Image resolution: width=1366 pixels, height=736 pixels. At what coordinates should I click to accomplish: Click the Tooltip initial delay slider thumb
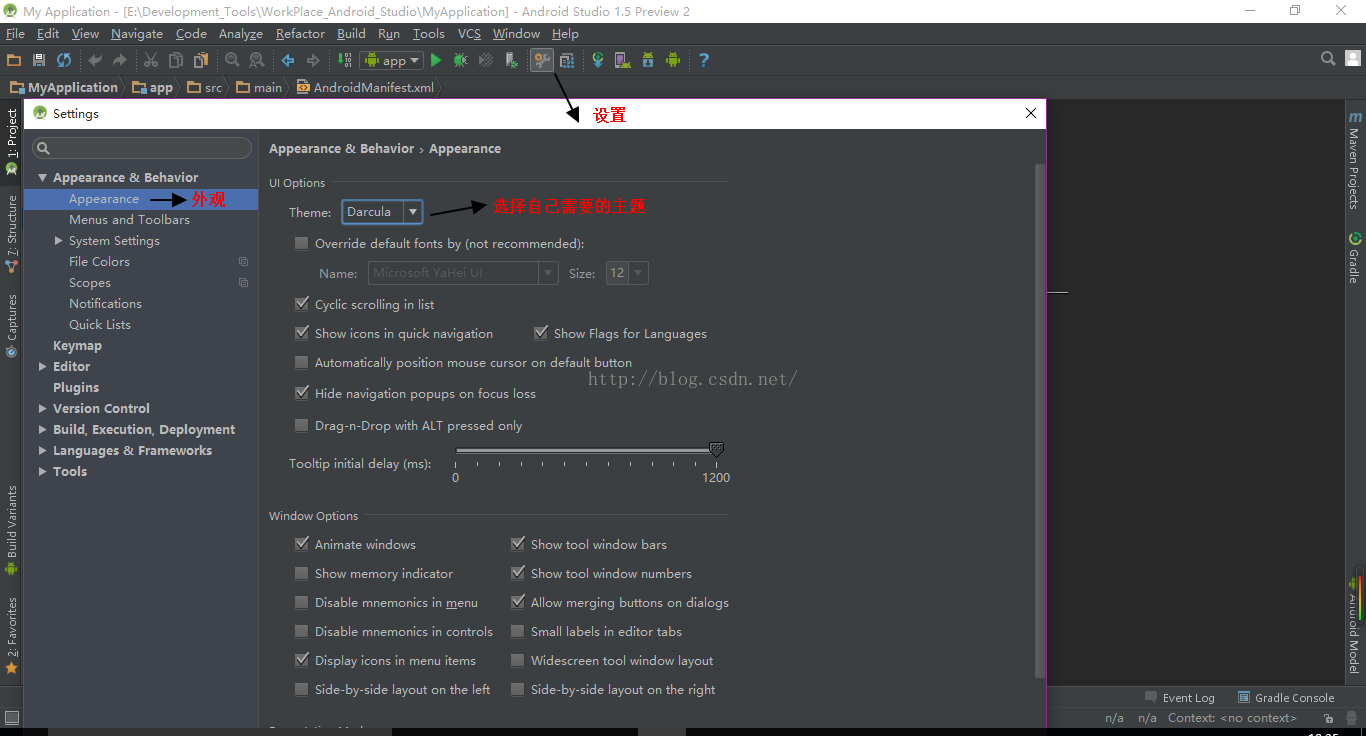716,450
